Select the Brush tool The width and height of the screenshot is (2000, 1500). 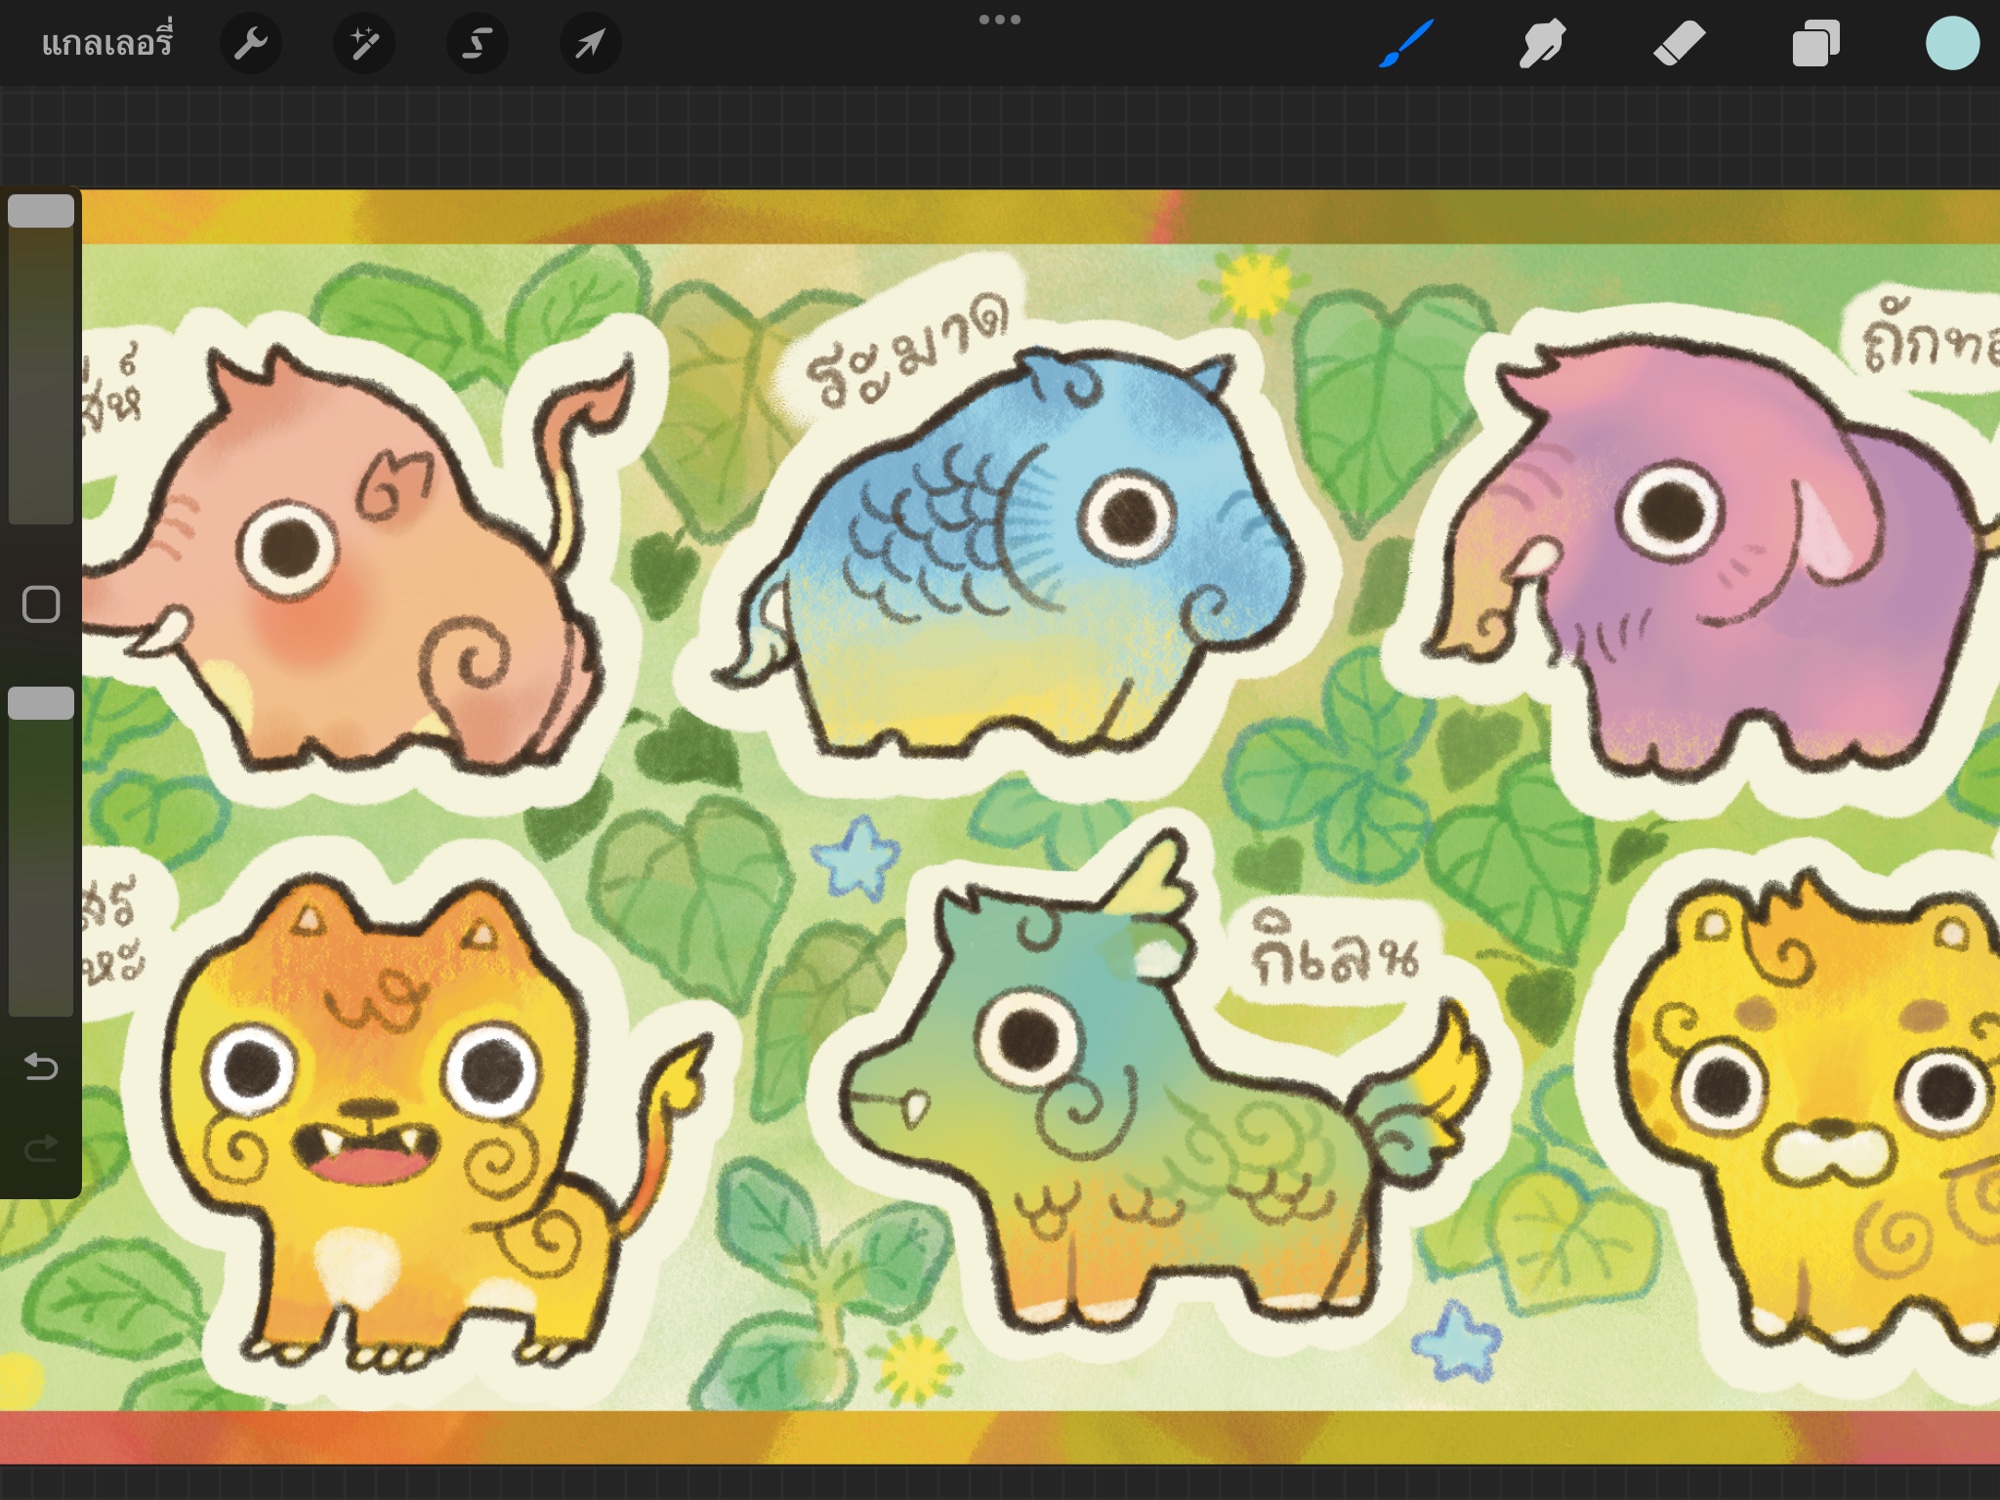tap(1407, 44)
